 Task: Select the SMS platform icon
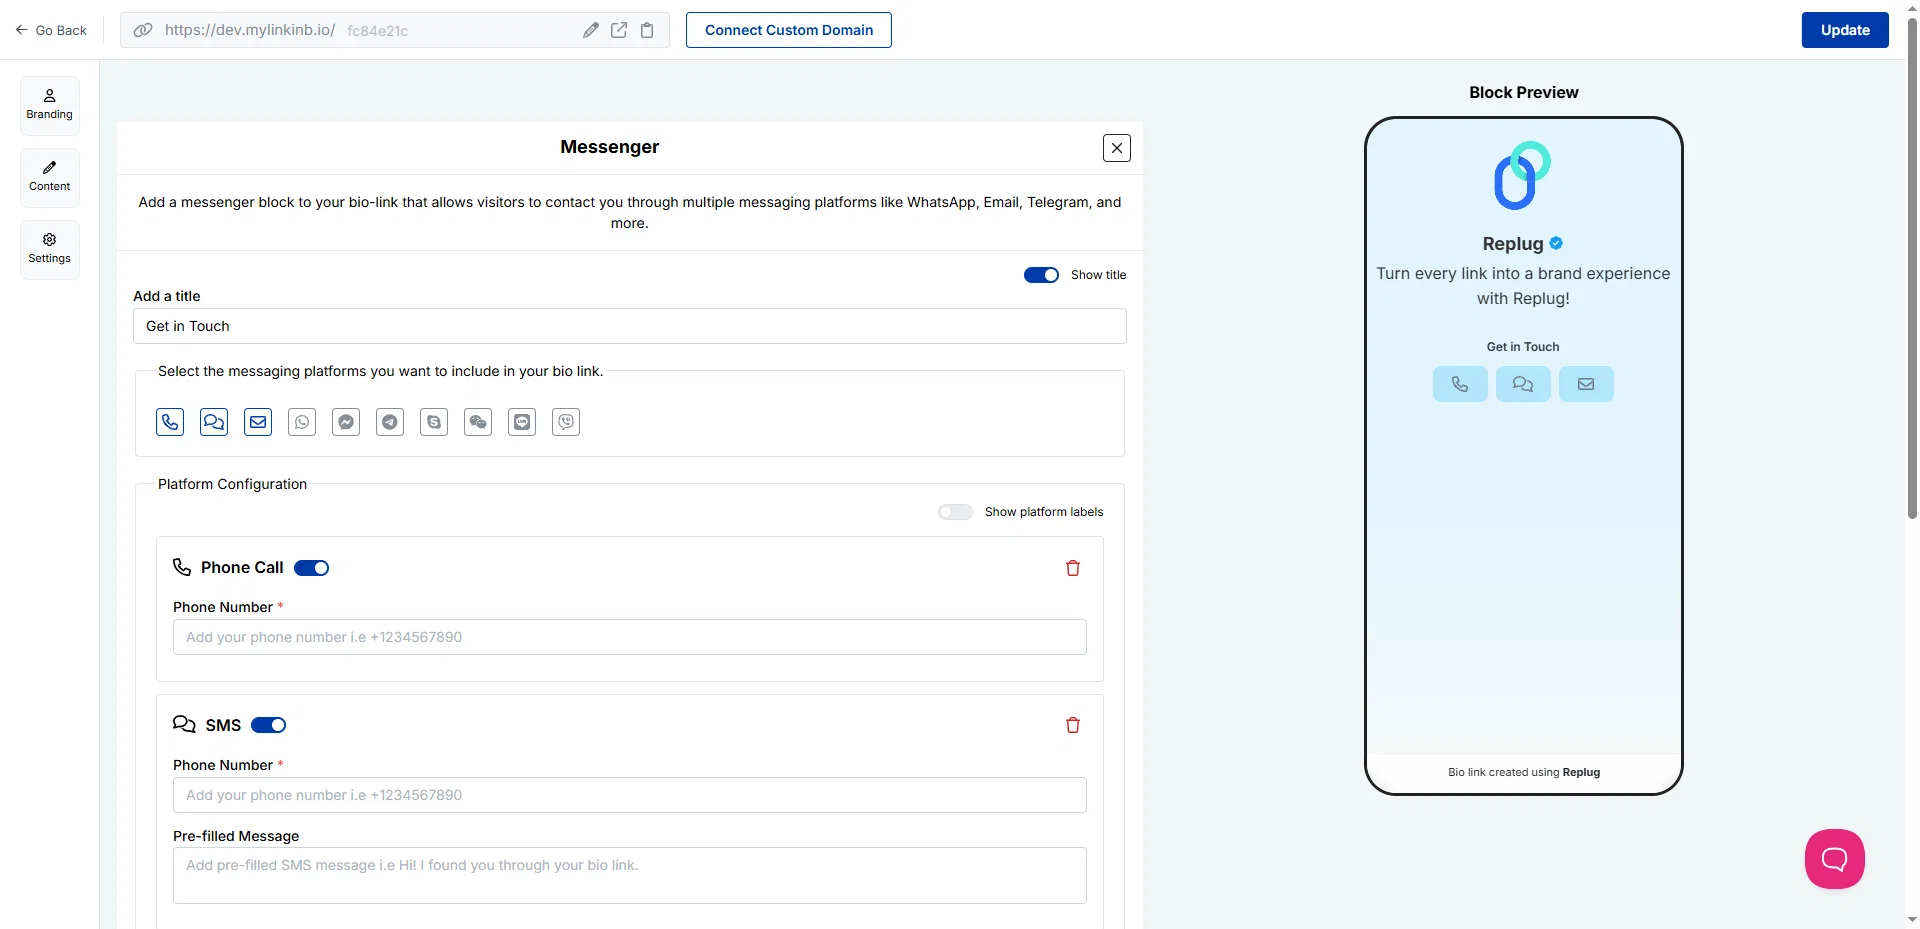(x=214, y=422)
